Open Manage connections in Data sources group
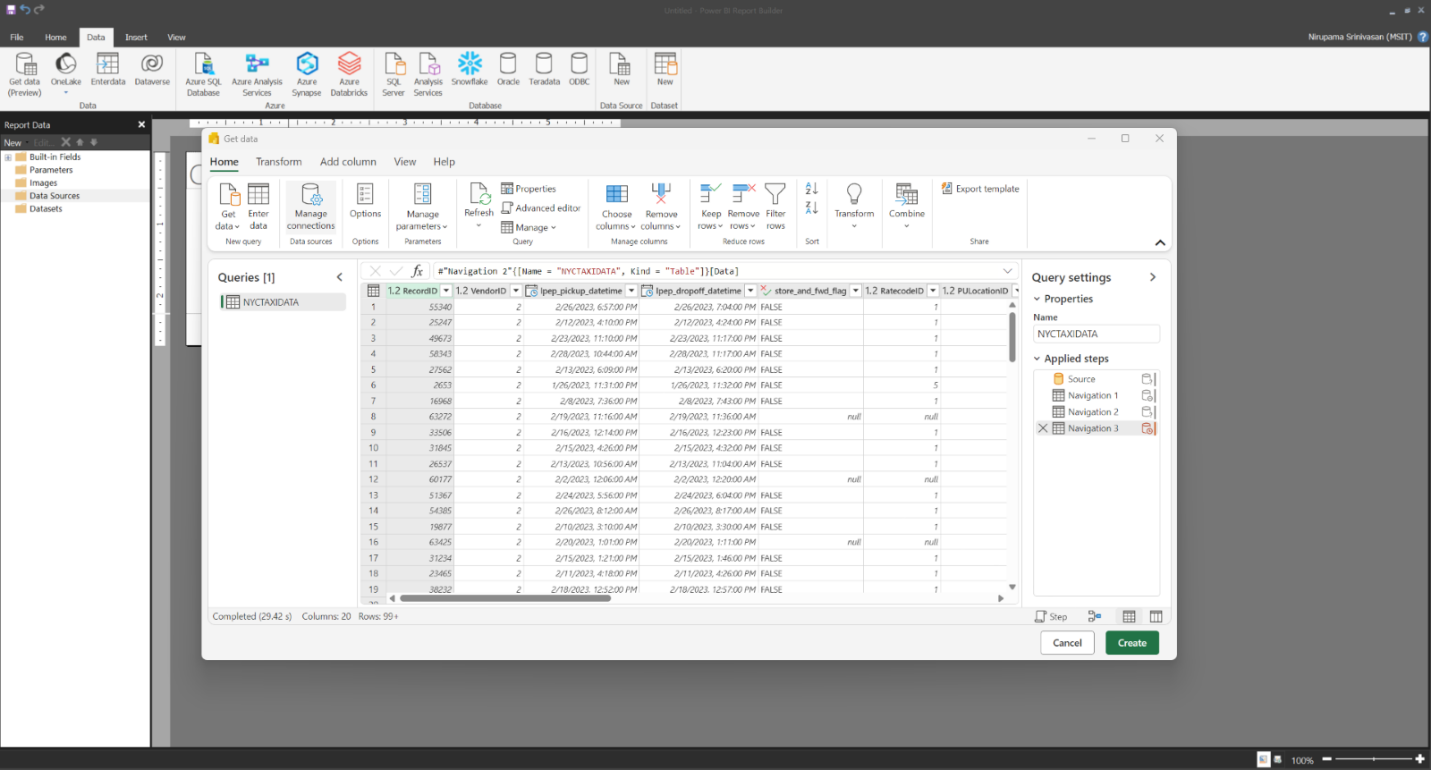The height and width of the screenshot is (770, 1431). 311,207
